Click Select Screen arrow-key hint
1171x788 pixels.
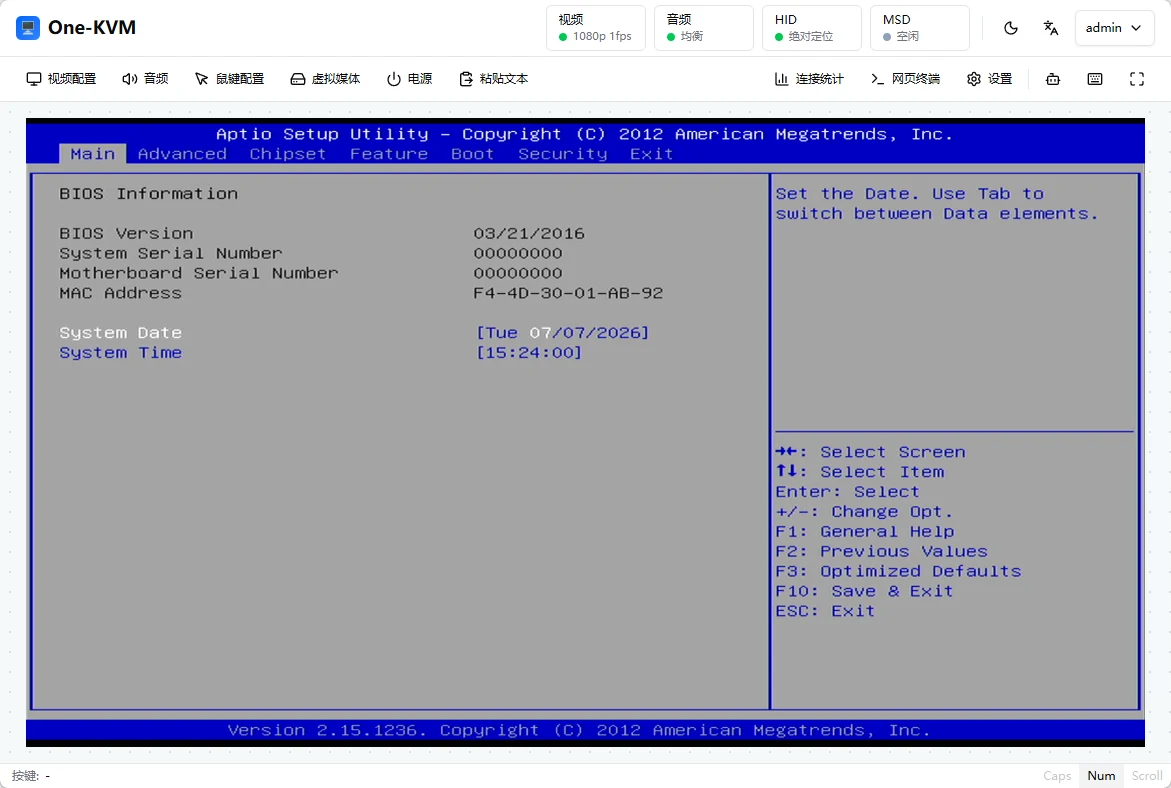pyautogui.click(x=870, y=452)
